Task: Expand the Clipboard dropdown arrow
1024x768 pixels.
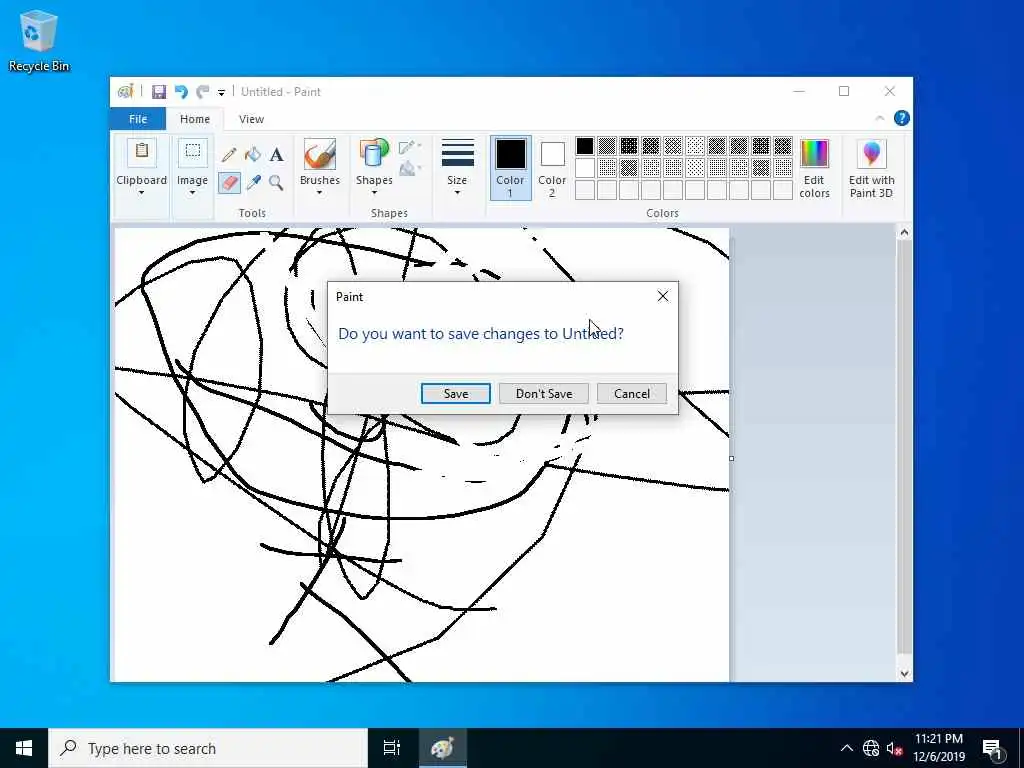Action: (x=141, y=193)
